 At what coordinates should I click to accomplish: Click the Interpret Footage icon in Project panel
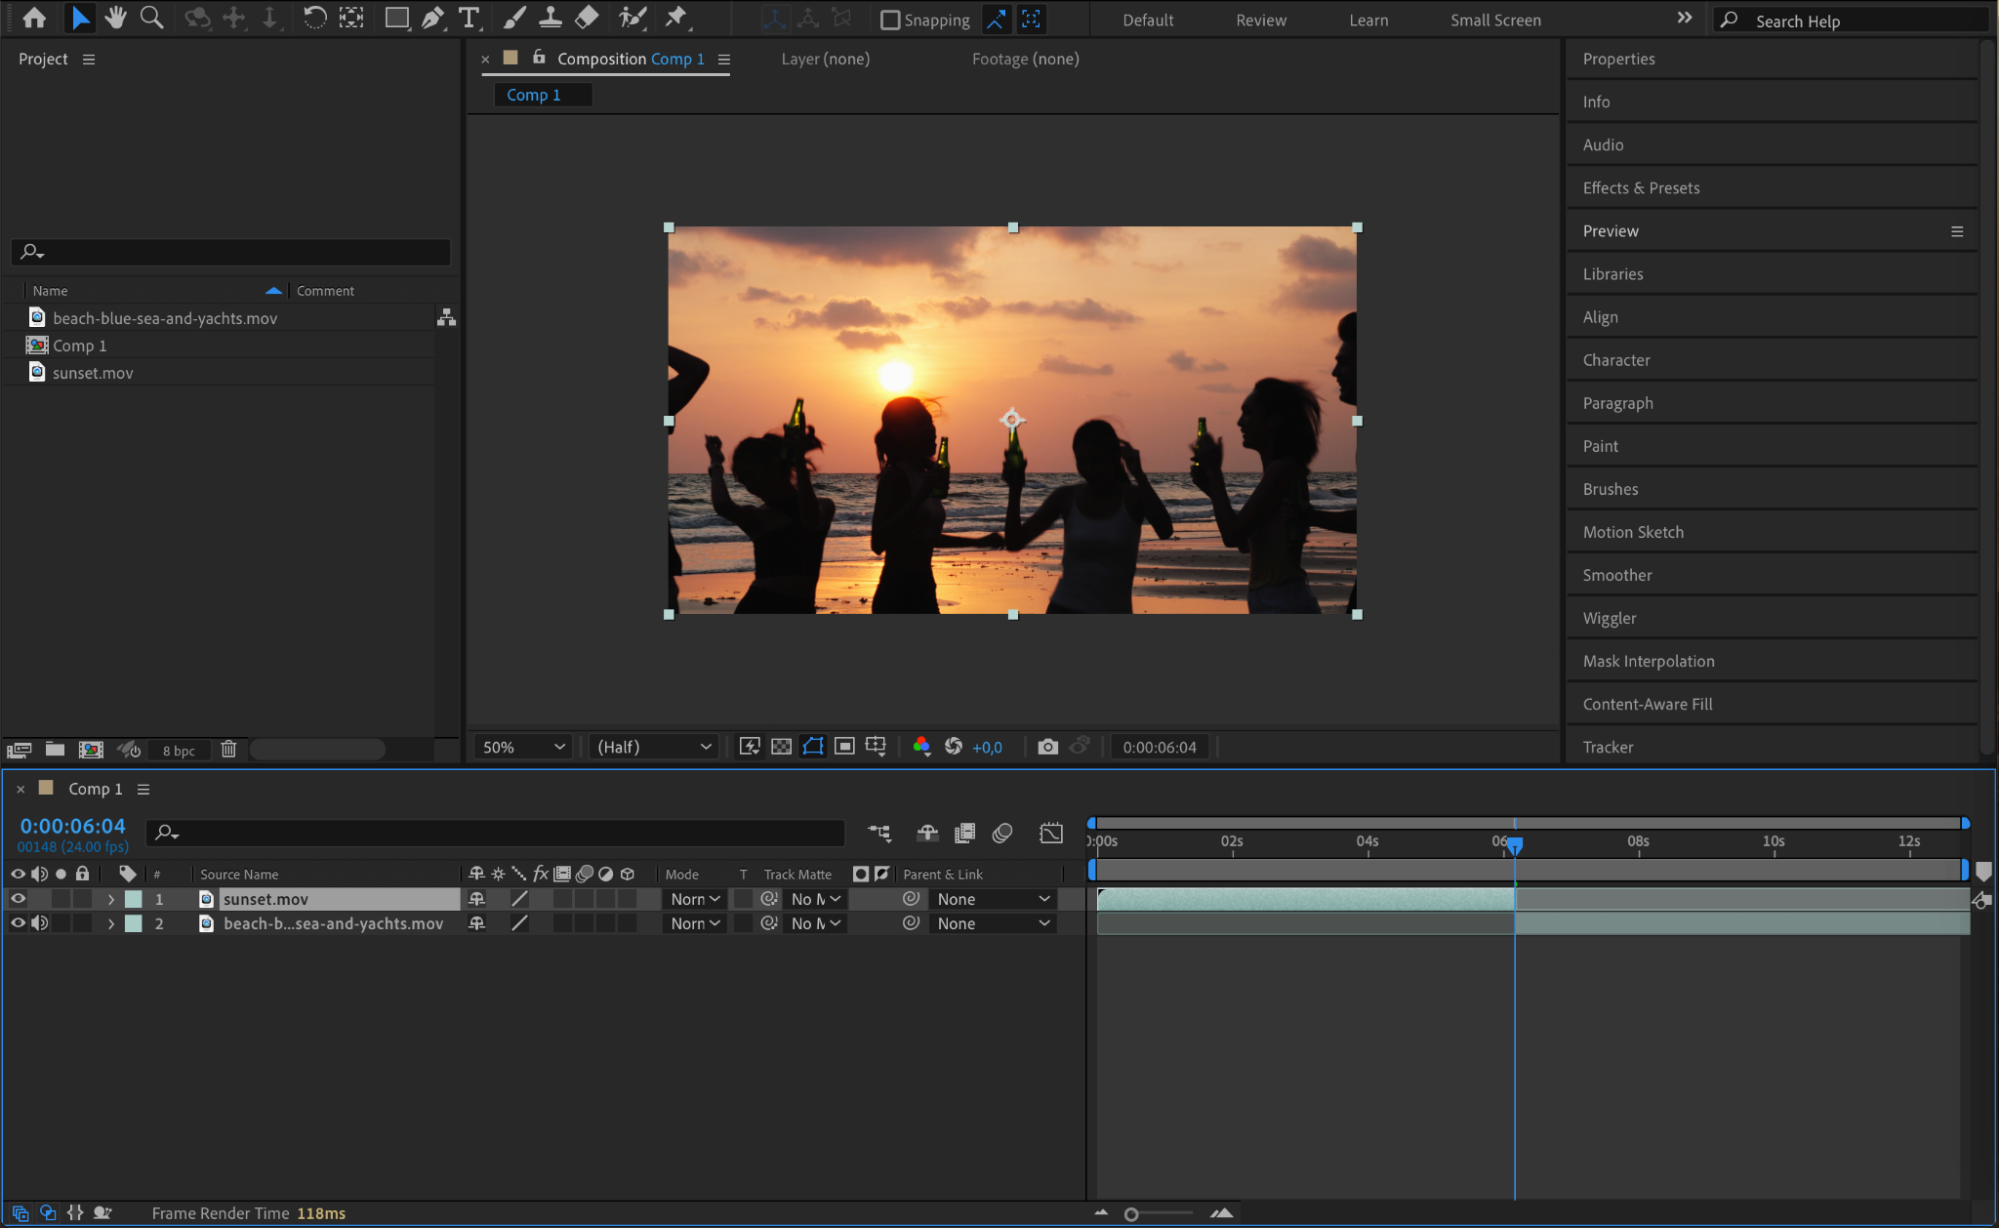(x=19, y=750)
